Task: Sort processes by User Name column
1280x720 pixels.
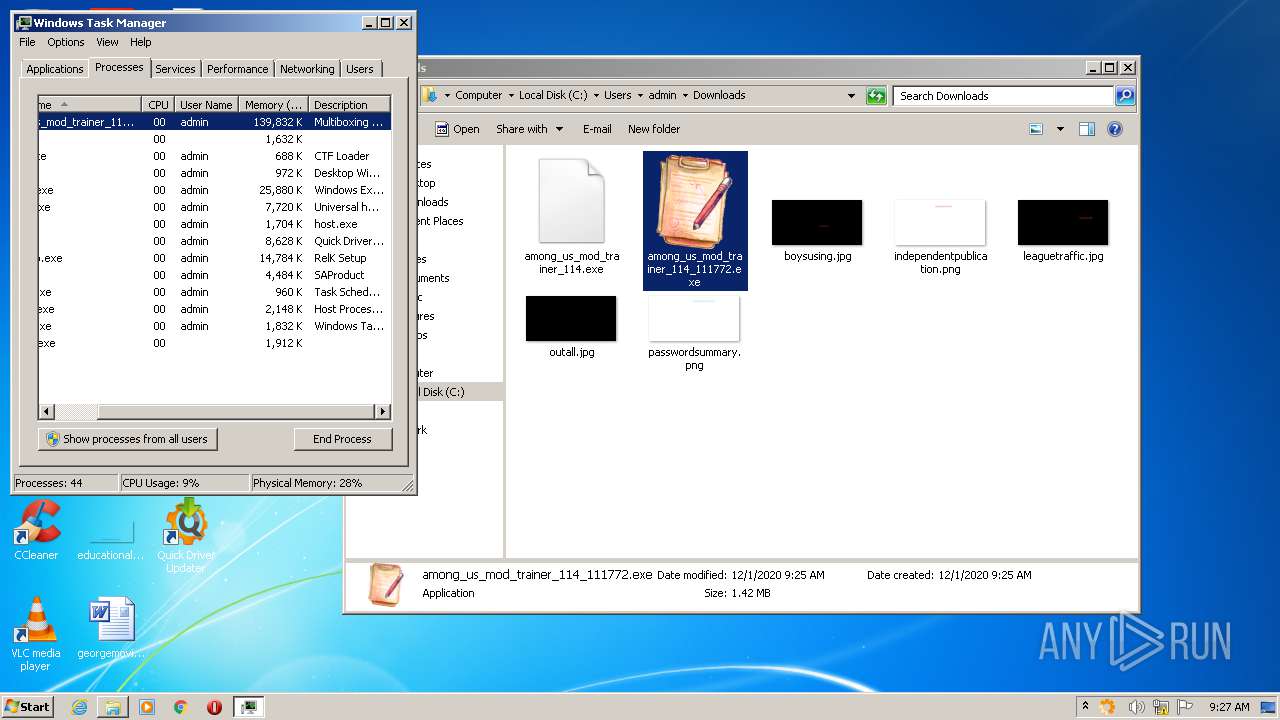Action: point(206,104)
